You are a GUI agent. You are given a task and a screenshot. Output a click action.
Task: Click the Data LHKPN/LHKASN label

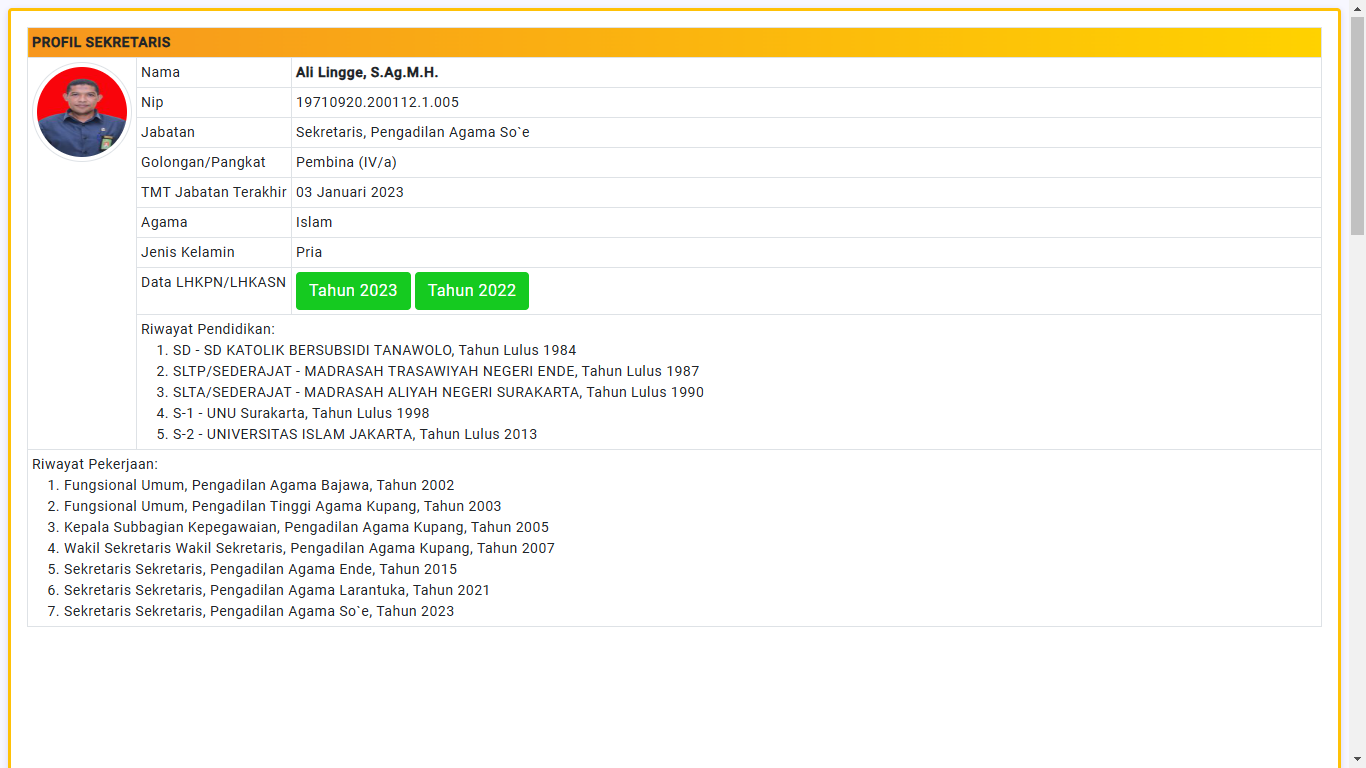(213, 283)
